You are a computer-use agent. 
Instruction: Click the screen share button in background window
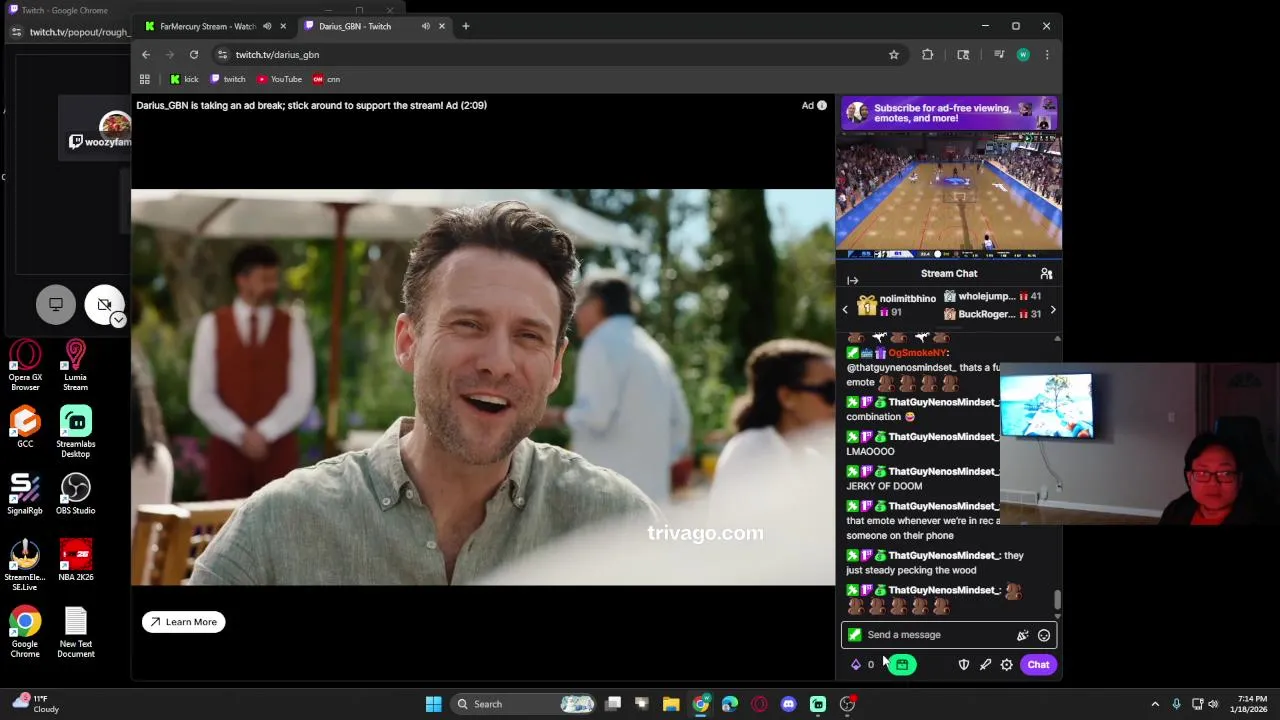pyautogui.click(x=56, y=305)
